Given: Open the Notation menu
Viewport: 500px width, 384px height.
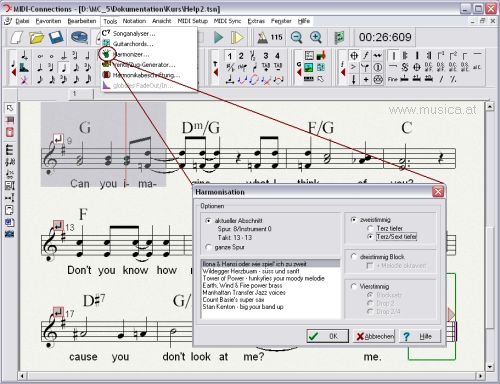Looking at the screenshot, I should click(134, 21).
